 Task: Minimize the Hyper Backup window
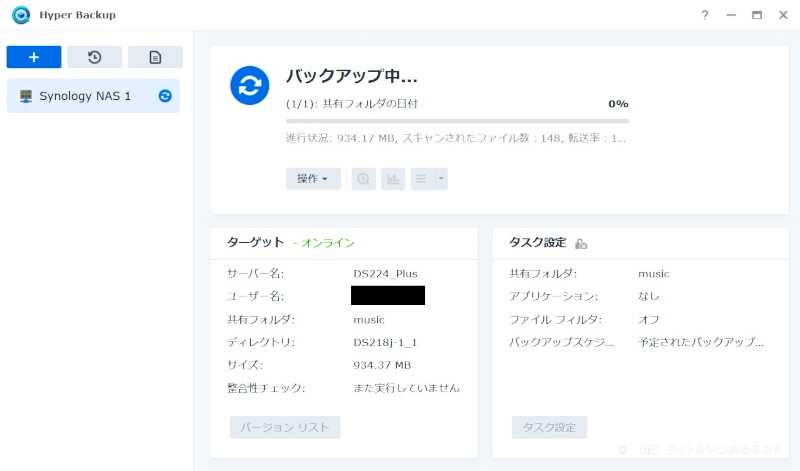point(731,15)
